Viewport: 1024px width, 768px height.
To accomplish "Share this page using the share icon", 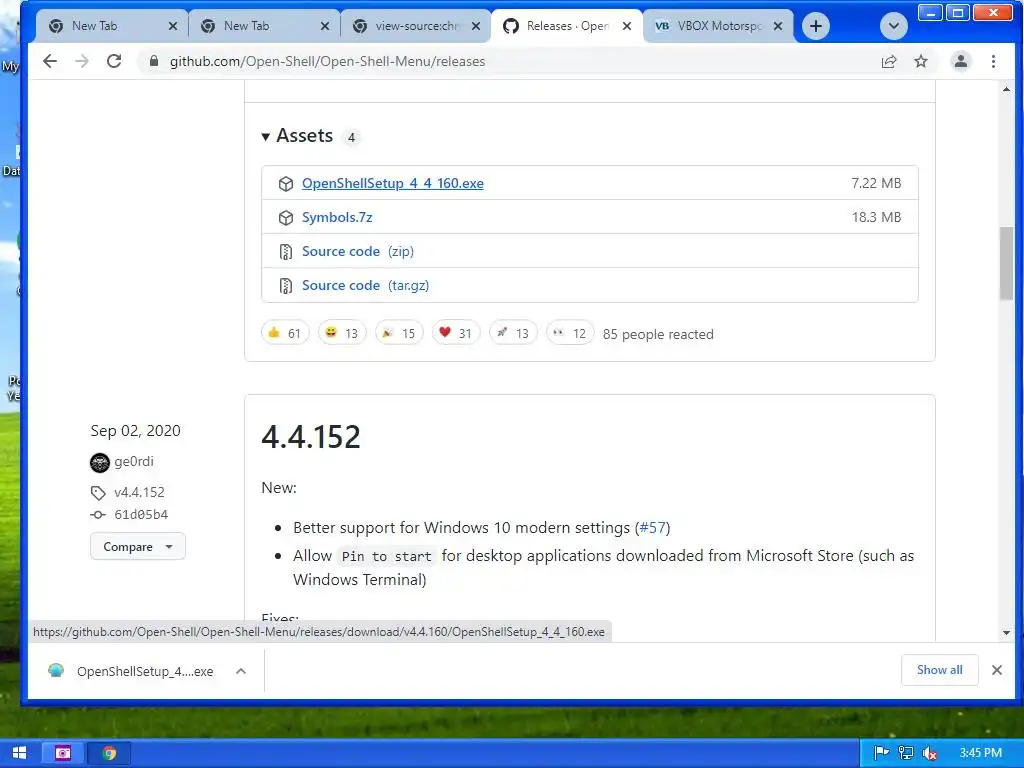I will point(889,61).
